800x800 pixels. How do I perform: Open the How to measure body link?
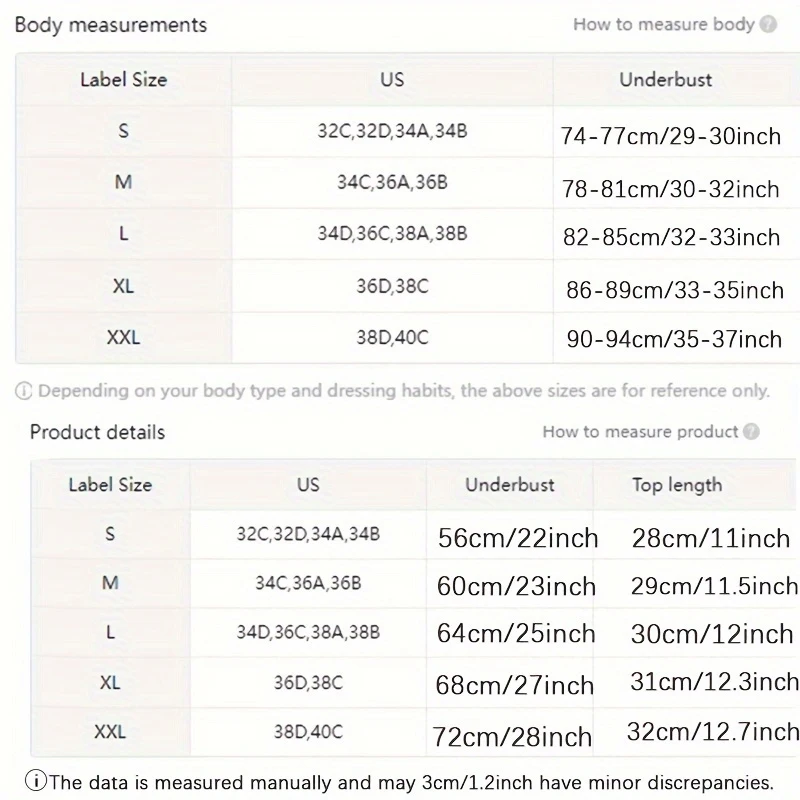tap(663, 25)
